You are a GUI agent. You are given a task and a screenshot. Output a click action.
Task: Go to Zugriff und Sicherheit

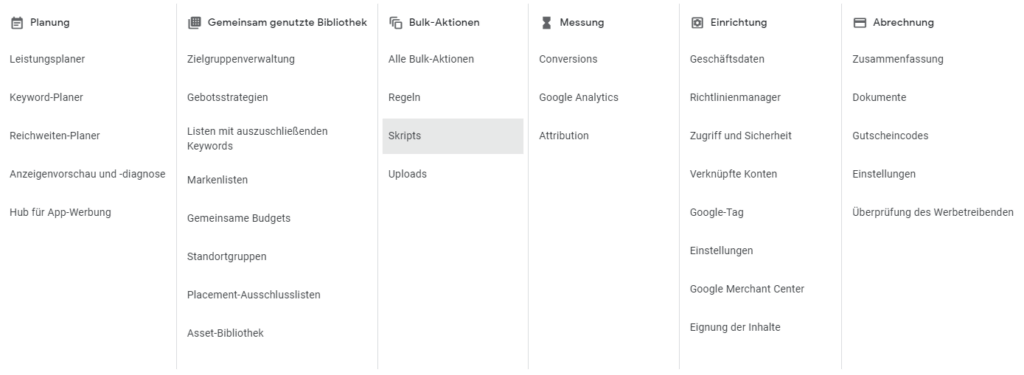tap(741, 136)
